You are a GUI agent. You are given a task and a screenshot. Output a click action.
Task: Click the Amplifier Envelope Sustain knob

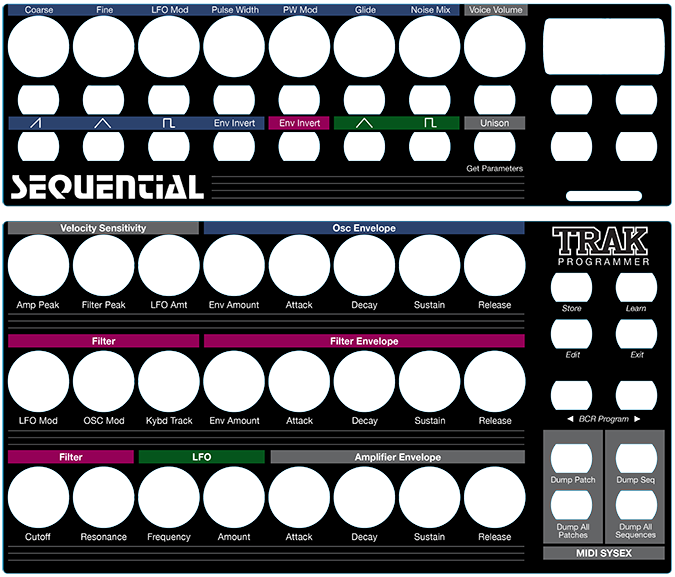(430, 497)
